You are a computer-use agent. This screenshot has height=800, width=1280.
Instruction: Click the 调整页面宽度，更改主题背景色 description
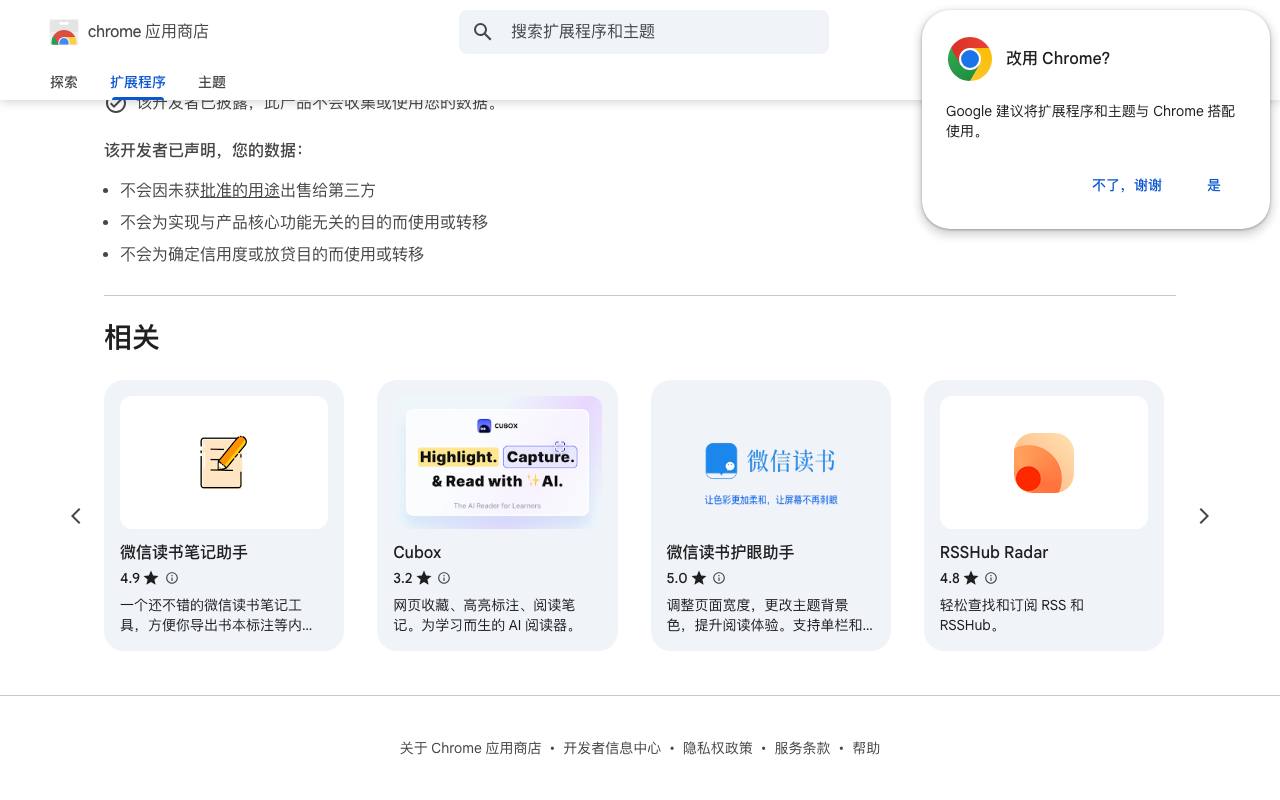pyautogui.click(x=770, y=615)
